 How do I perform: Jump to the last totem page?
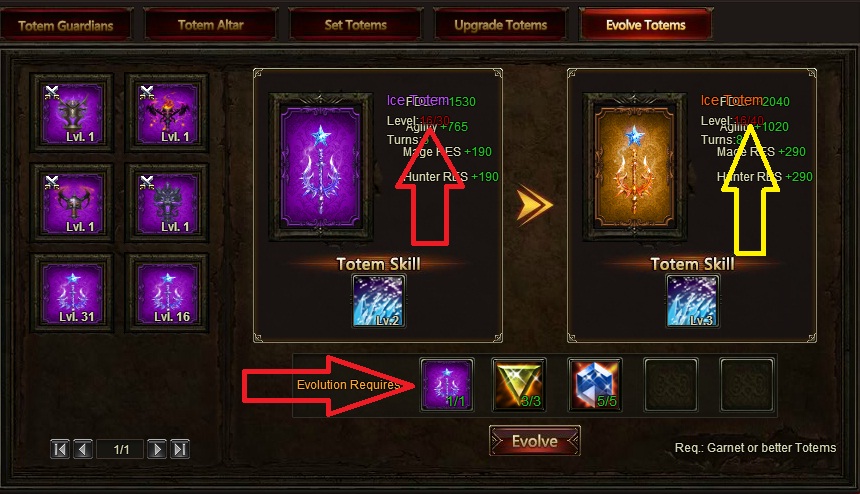(x=180, y=450)
